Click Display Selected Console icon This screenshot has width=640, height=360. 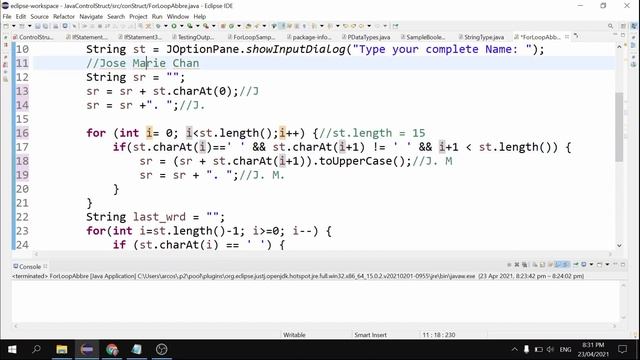coord(584,264)
